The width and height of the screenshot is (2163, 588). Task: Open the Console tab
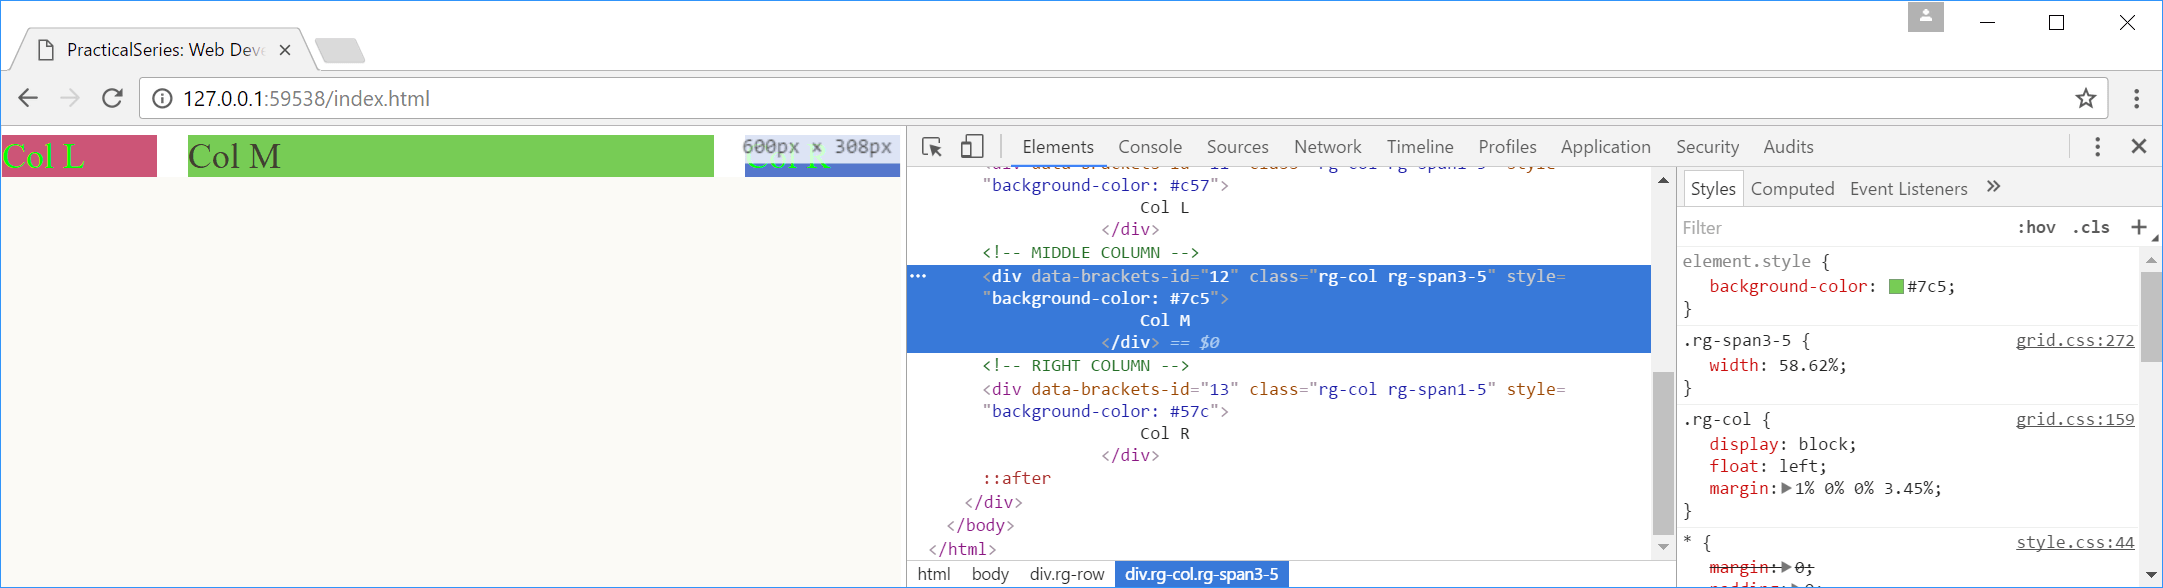click(x=1150, y=147)
